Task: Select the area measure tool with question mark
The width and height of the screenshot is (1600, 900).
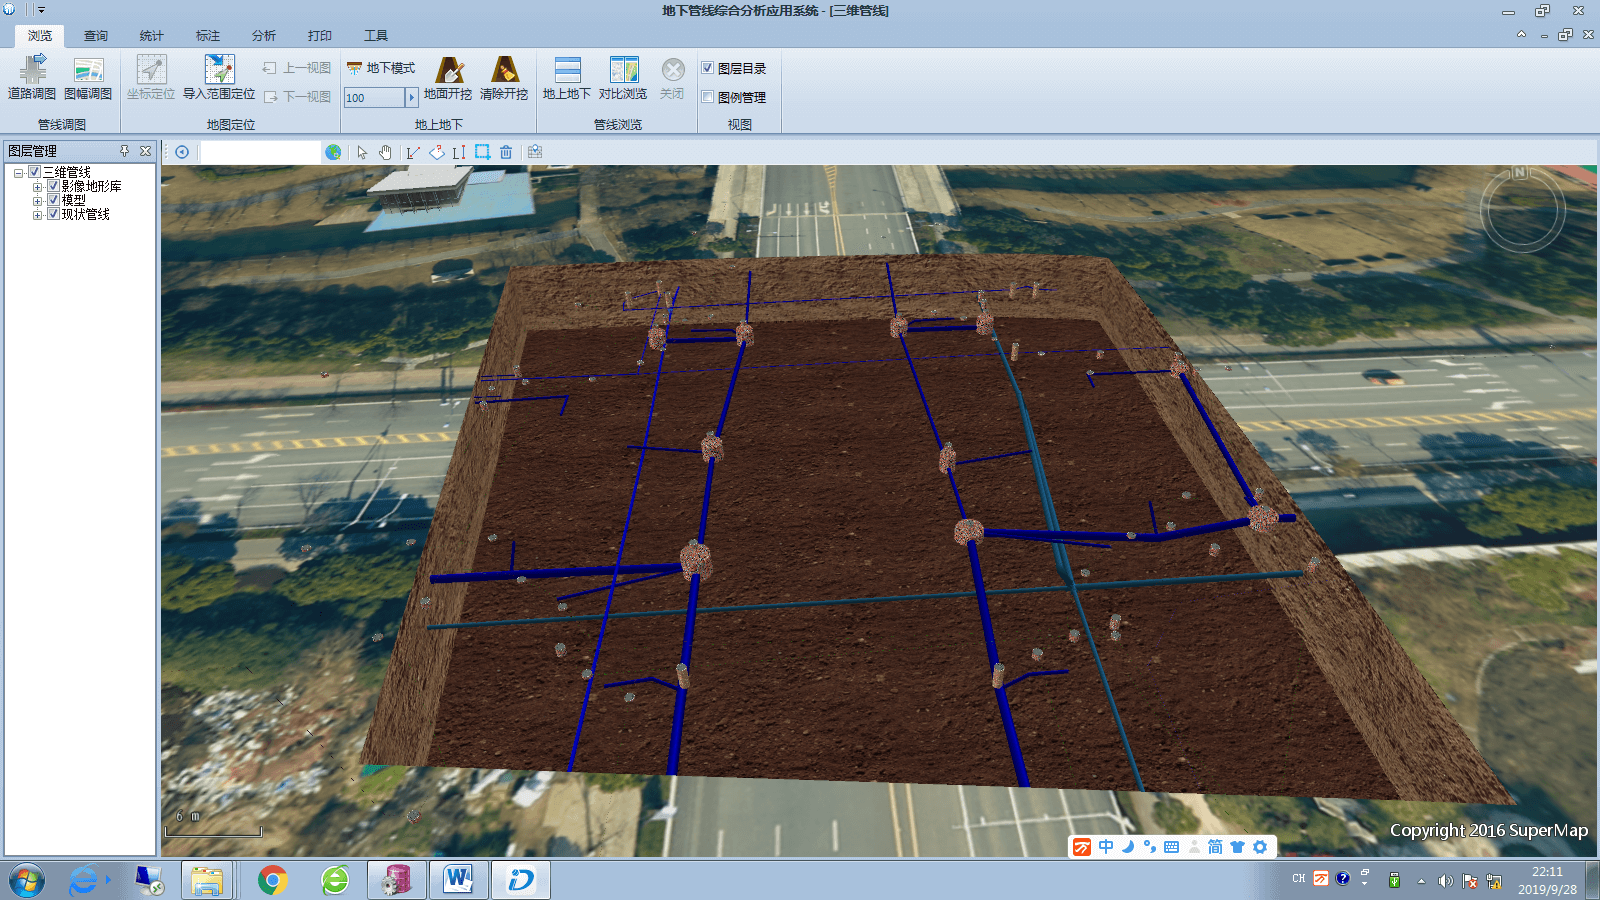Action: click(x=437, y=152)
